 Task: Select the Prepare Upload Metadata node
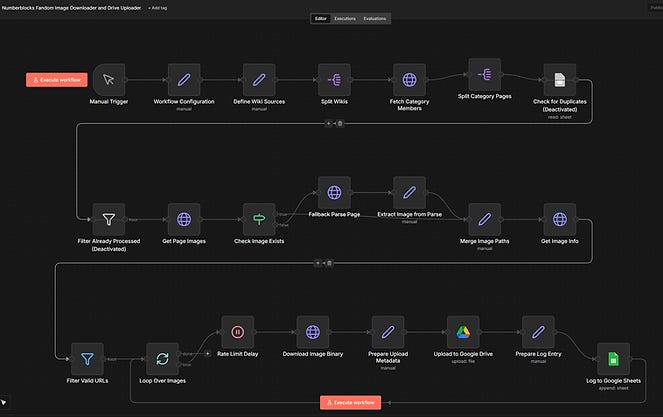388,332
